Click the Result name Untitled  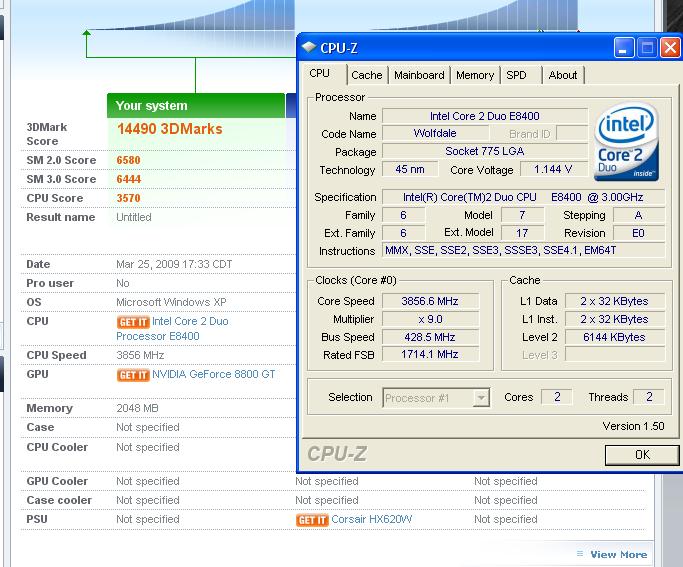click(134, 217)
